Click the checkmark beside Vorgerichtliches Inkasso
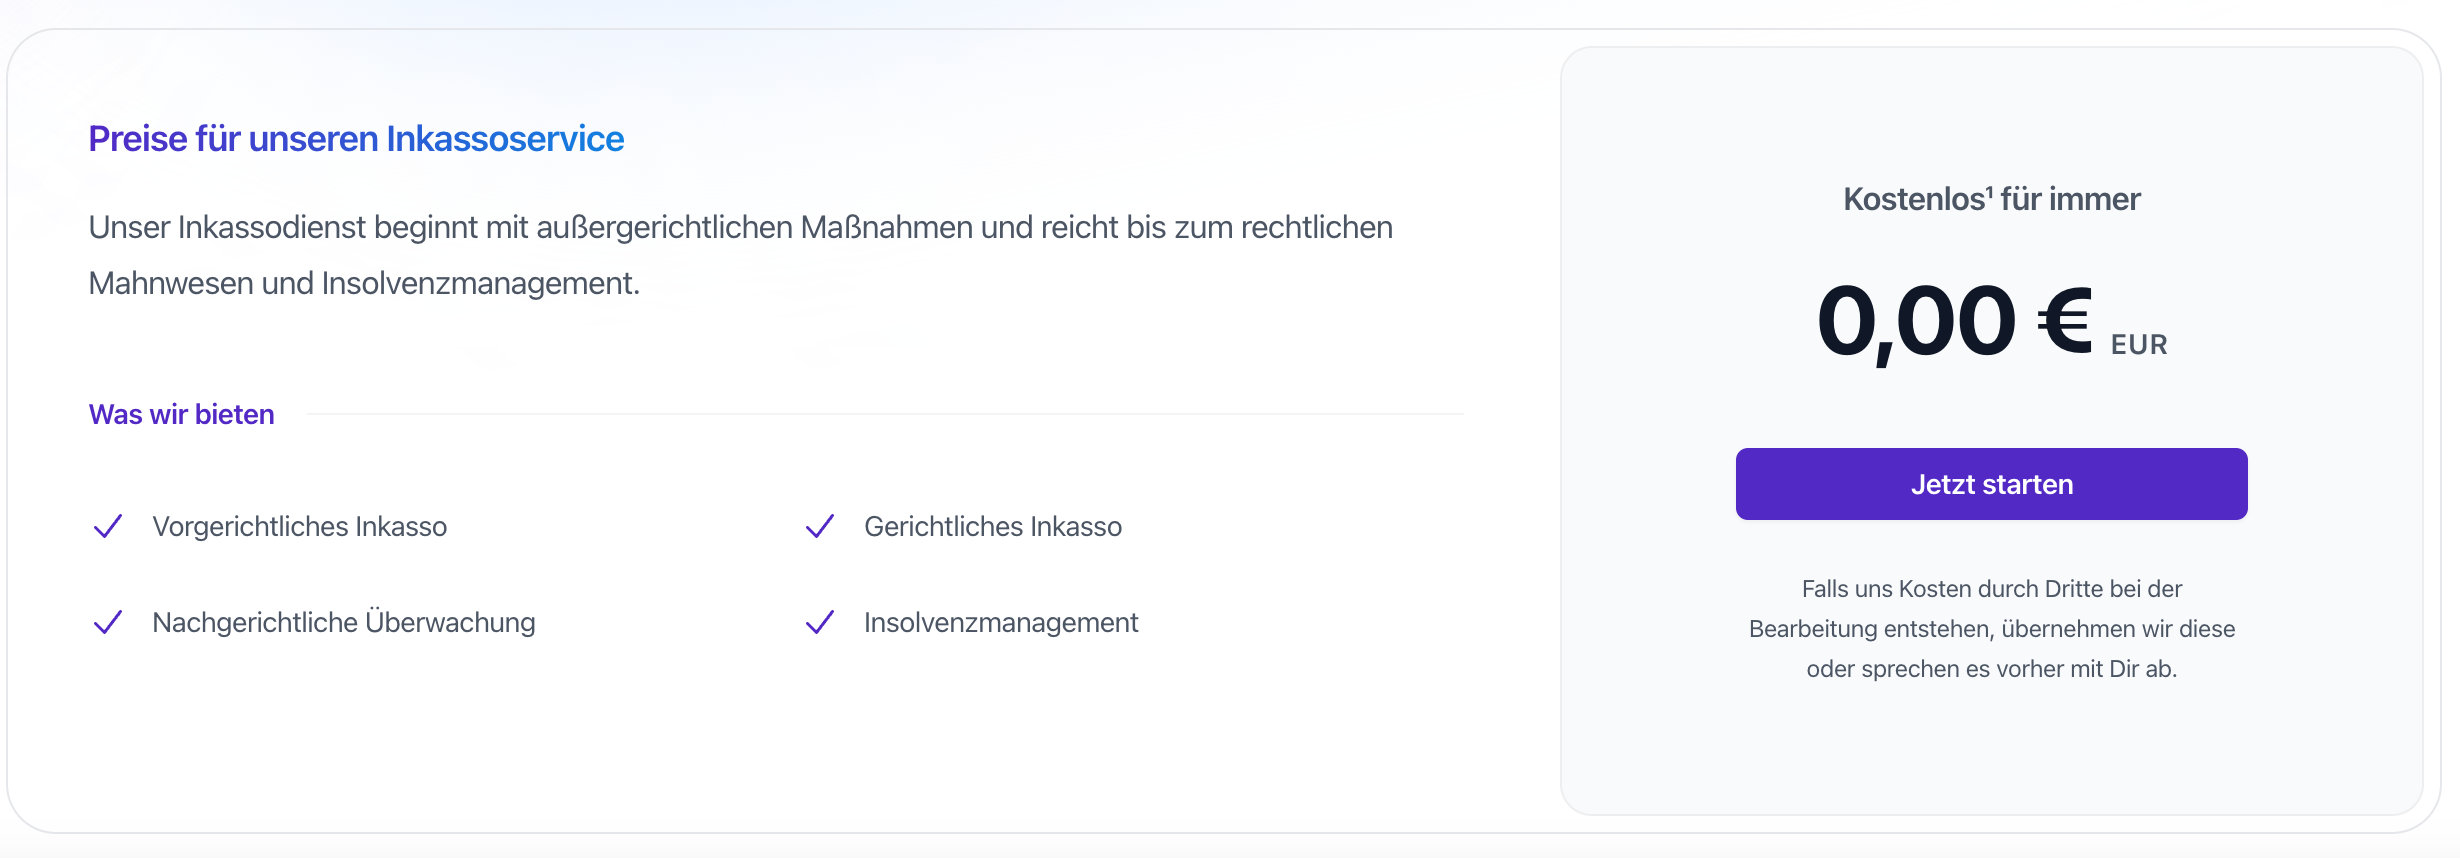Image resolution: width=2460 pixels, height=858 pixels. point(108,526)
